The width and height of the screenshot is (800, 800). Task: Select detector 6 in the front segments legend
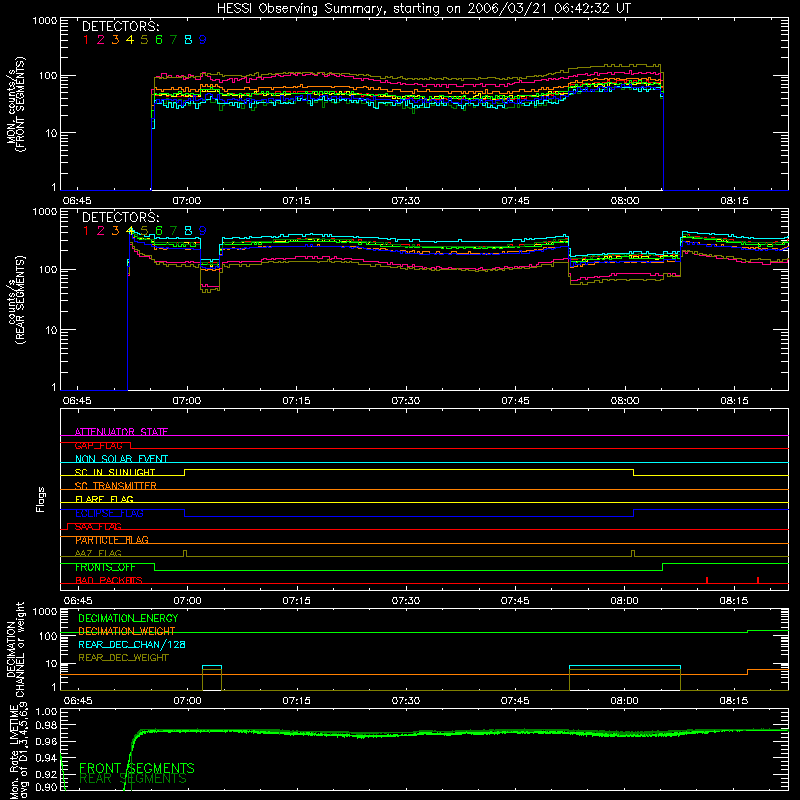pos(159,40)
